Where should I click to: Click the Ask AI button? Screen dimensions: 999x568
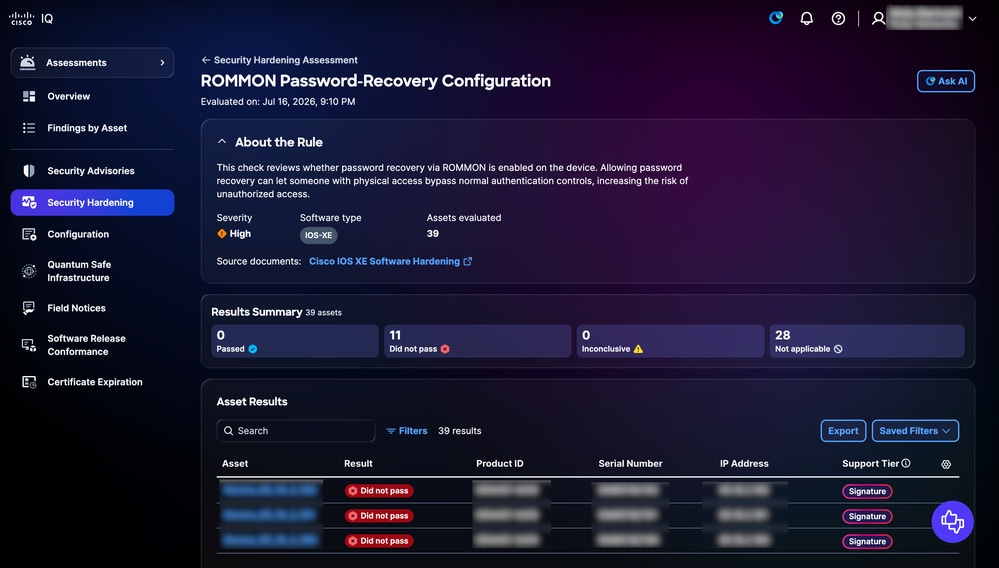click(945, 81)
